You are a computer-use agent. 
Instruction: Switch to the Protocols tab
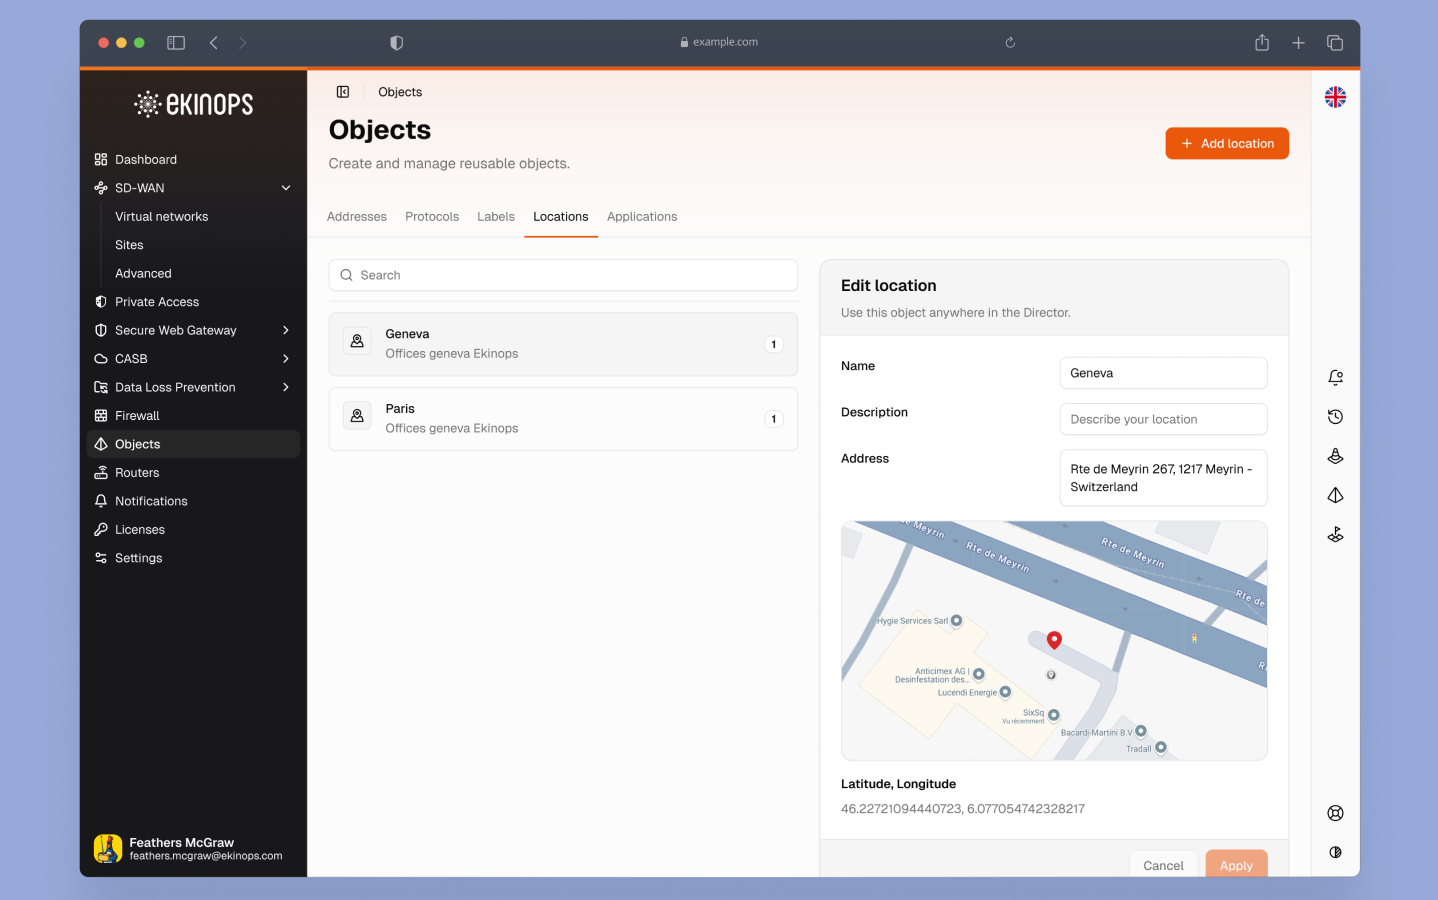[431, 216]
